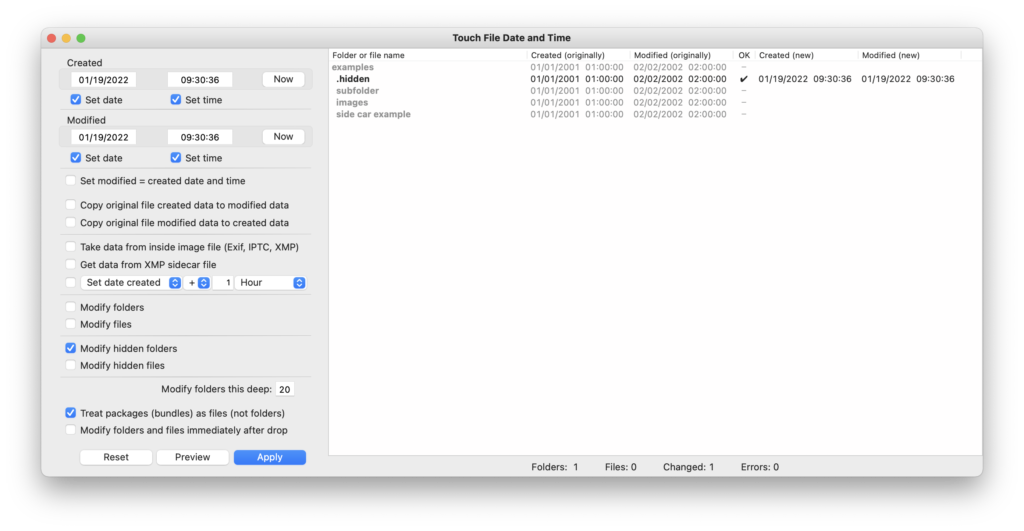Edit the Modified date field
The width and height of the screenshot is (1024, 531).
pyautogui.click(x=103, y=137)
